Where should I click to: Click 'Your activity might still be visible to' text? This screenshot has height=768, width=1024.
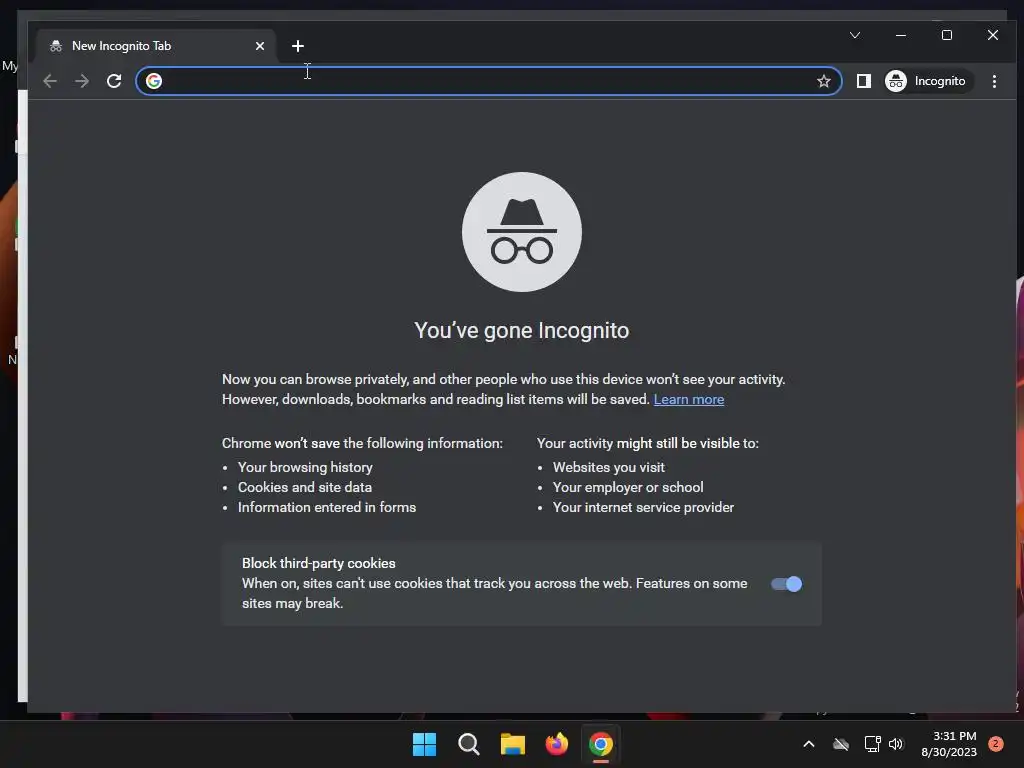[648, 443]
